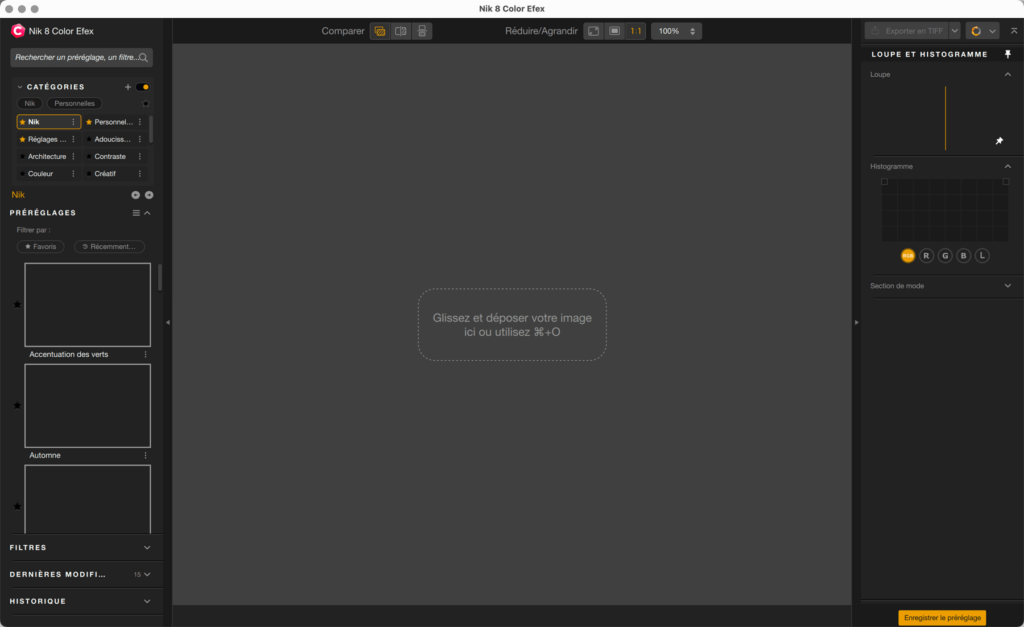Go to next category with right arrow
The image size is (1024, 627).
coord(149,195)
